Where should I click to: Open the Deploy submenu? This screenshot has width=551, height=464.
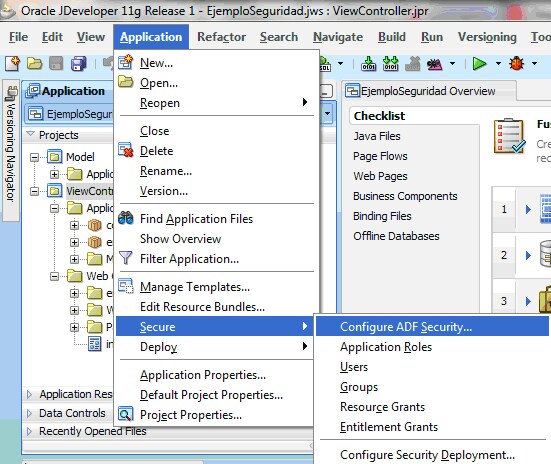click(215, 347)
